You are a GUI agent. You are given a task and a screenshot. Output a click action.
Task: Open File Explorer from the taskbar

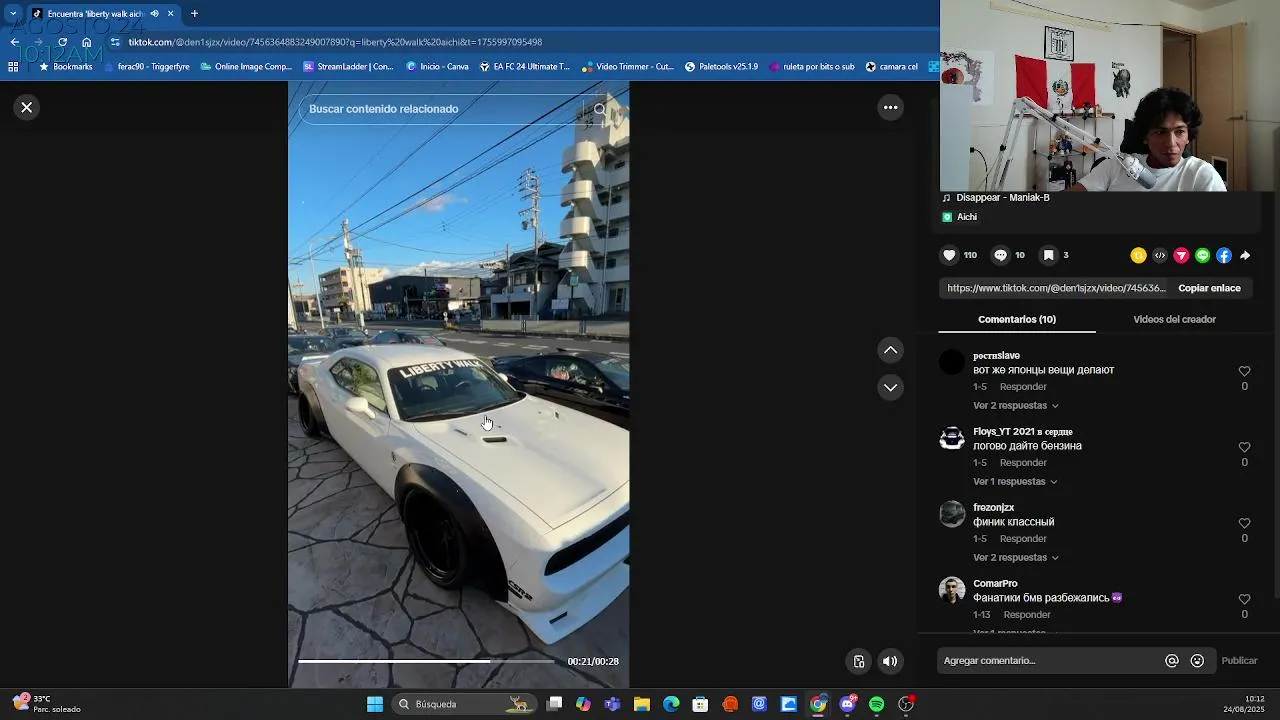[x=642, y=704]
